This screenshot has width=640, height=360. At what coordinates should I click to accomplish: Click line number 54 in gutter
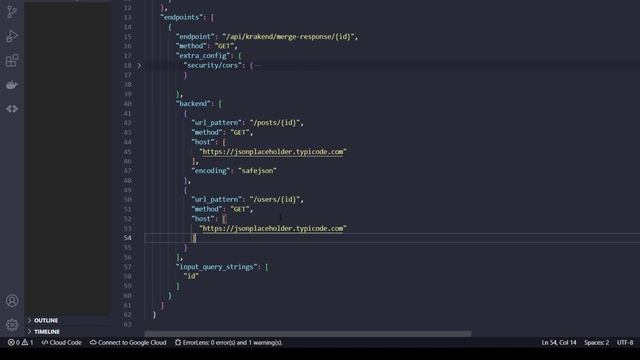click(x=127, y=238)
